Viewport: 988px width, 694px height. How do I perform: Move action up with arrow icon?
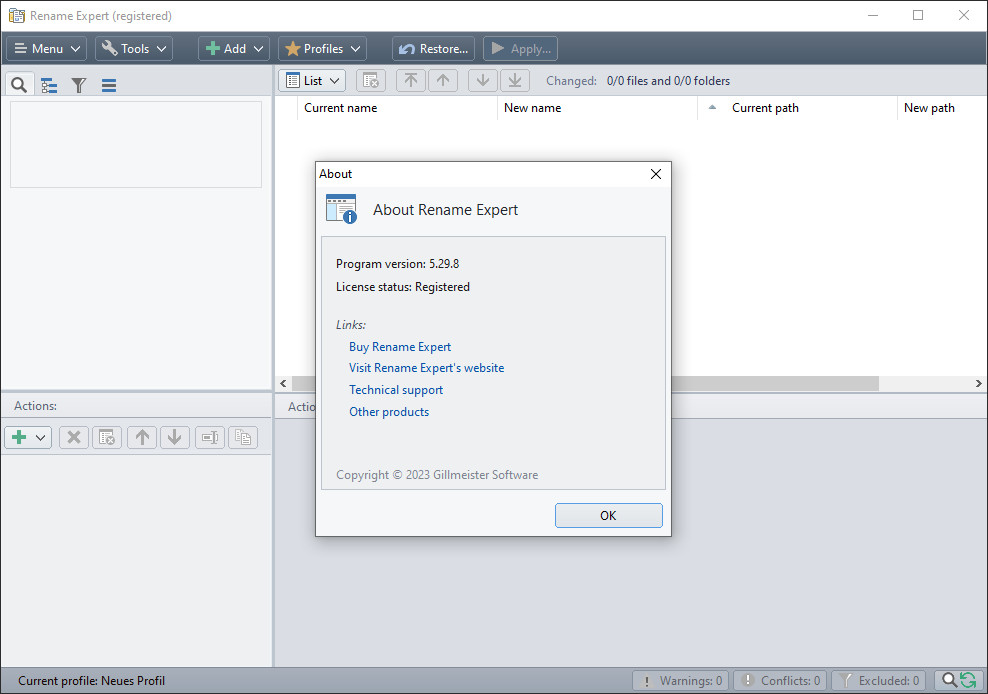click(x=142, y=437)
